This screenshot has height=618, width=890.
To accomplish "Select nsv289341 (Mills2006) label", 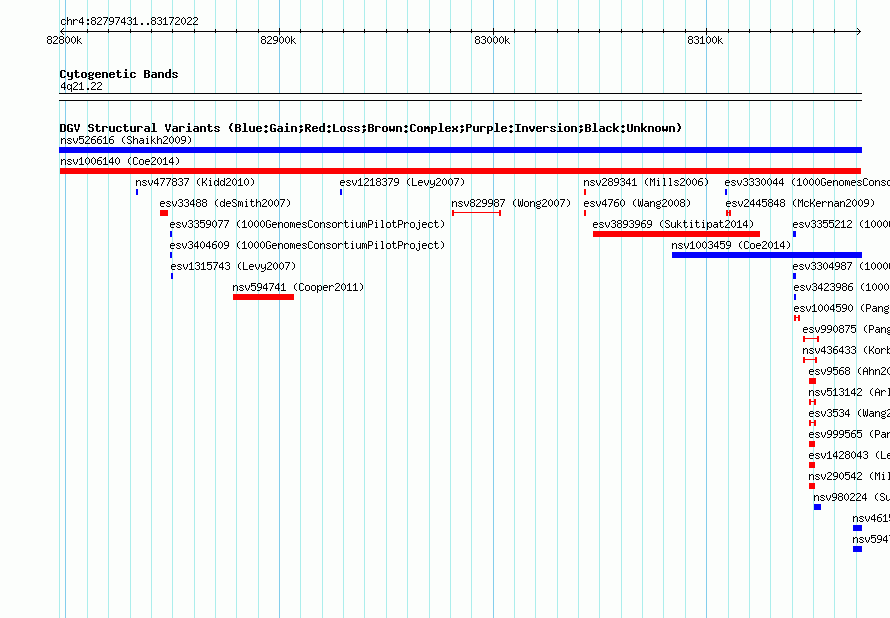I will 646,182.
